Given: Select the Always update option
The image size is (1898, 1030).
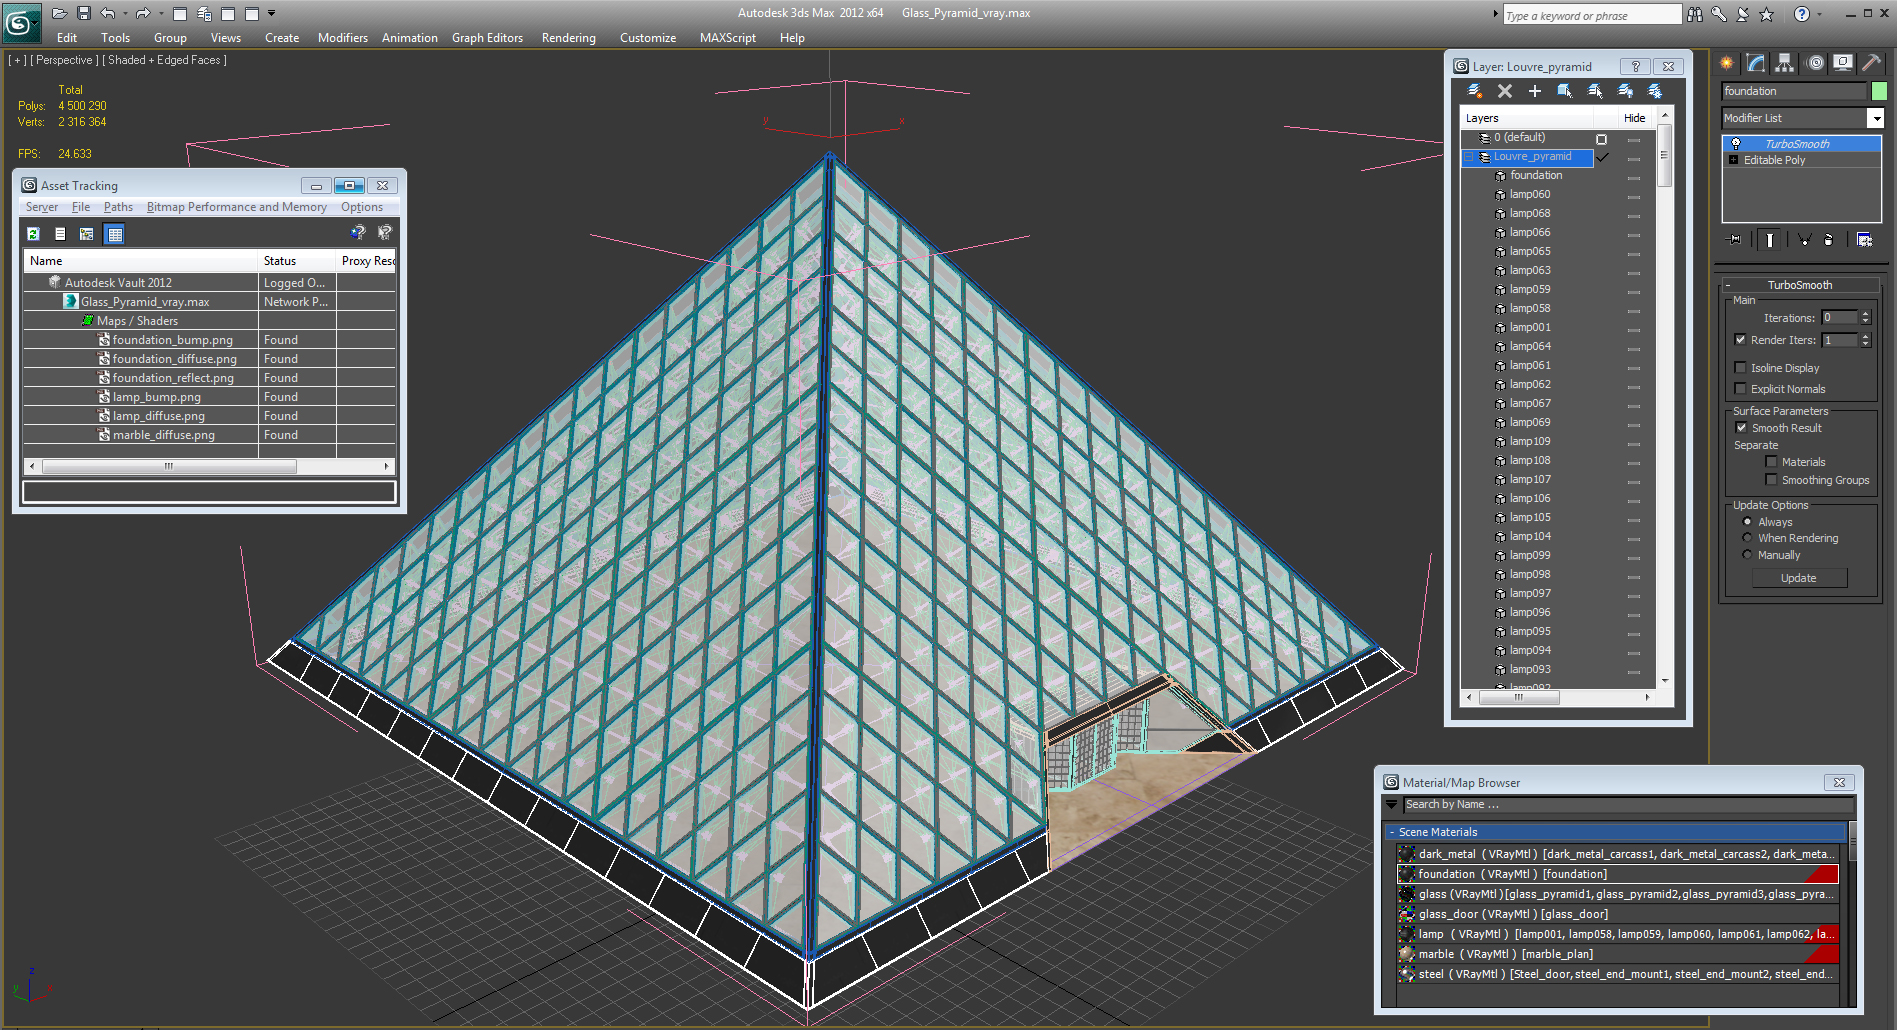Looking at the screenshot, I should pos(1747,522).
